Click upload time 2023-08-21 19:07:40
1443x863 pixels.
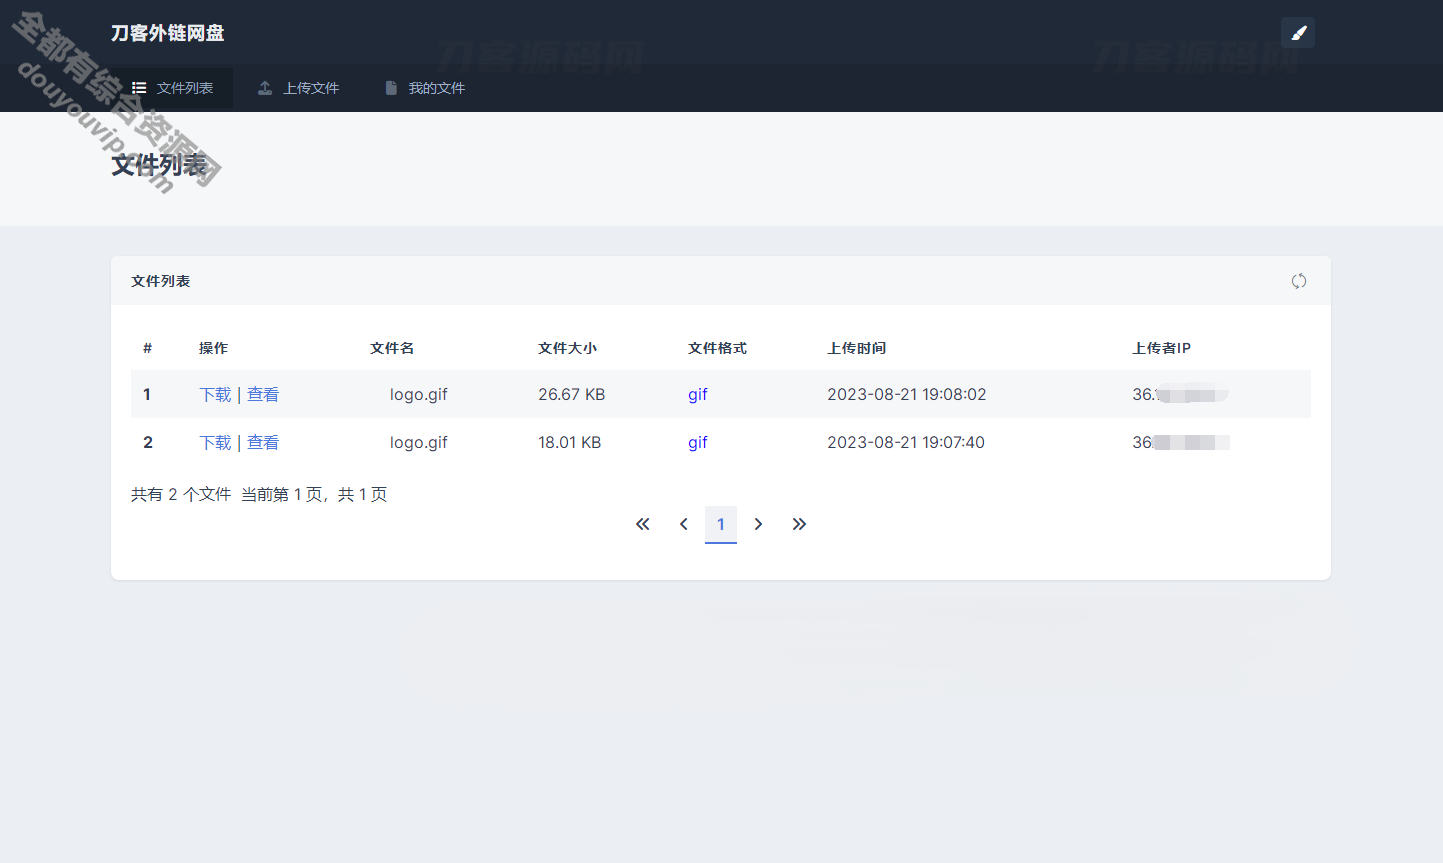906,442
